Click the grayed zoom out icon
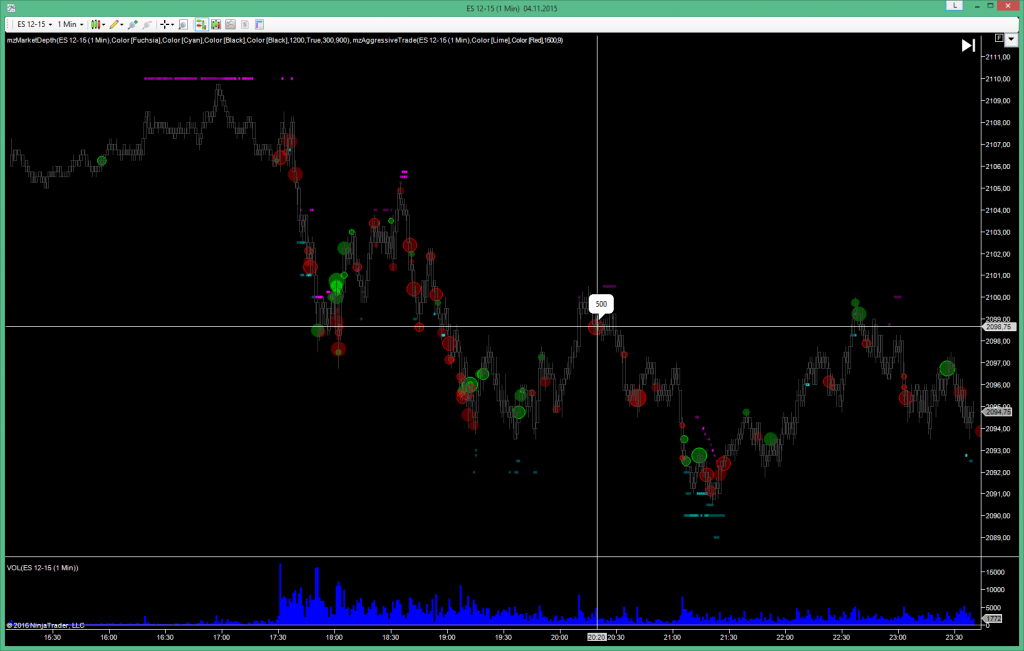Screen dimensions: 1024x651 coord(147,24)
